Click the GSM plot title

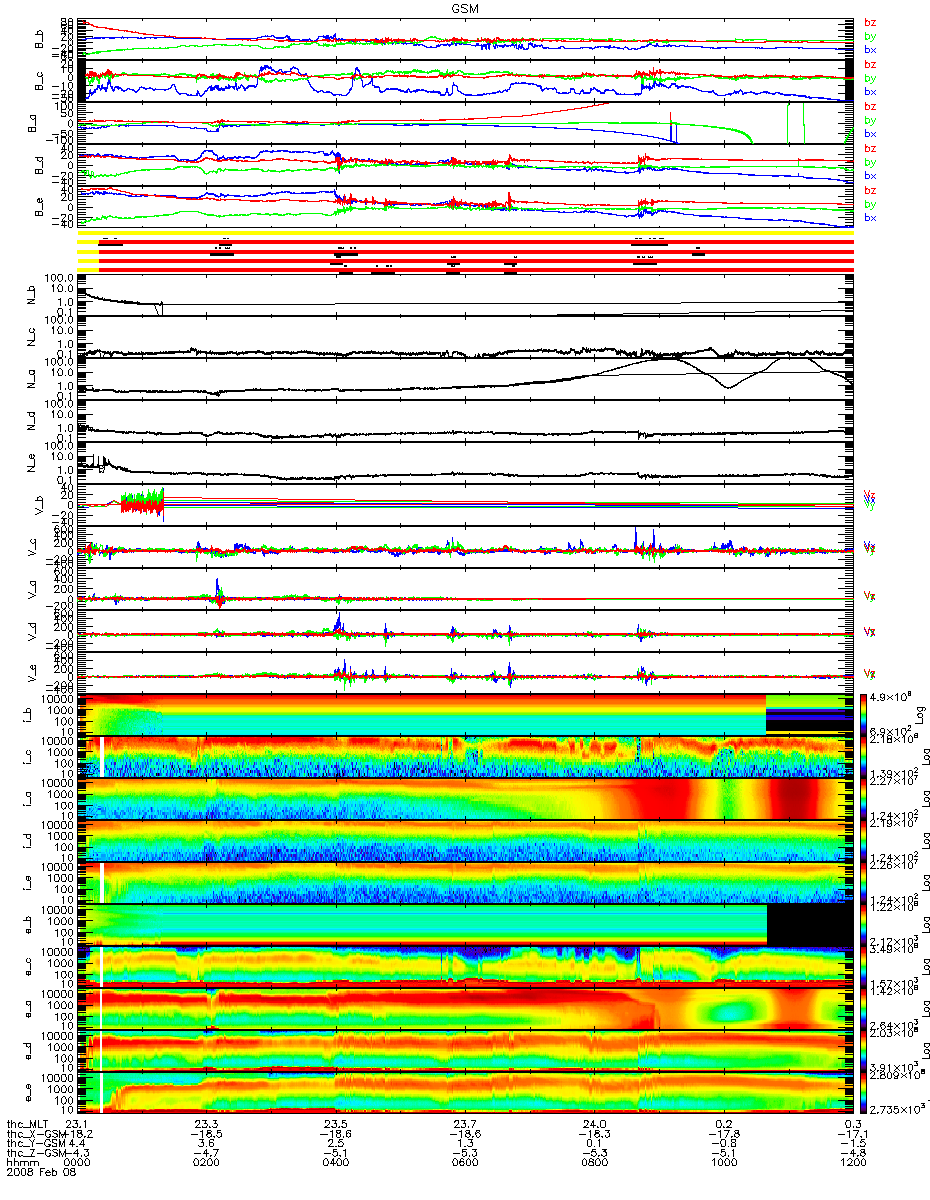467,7
